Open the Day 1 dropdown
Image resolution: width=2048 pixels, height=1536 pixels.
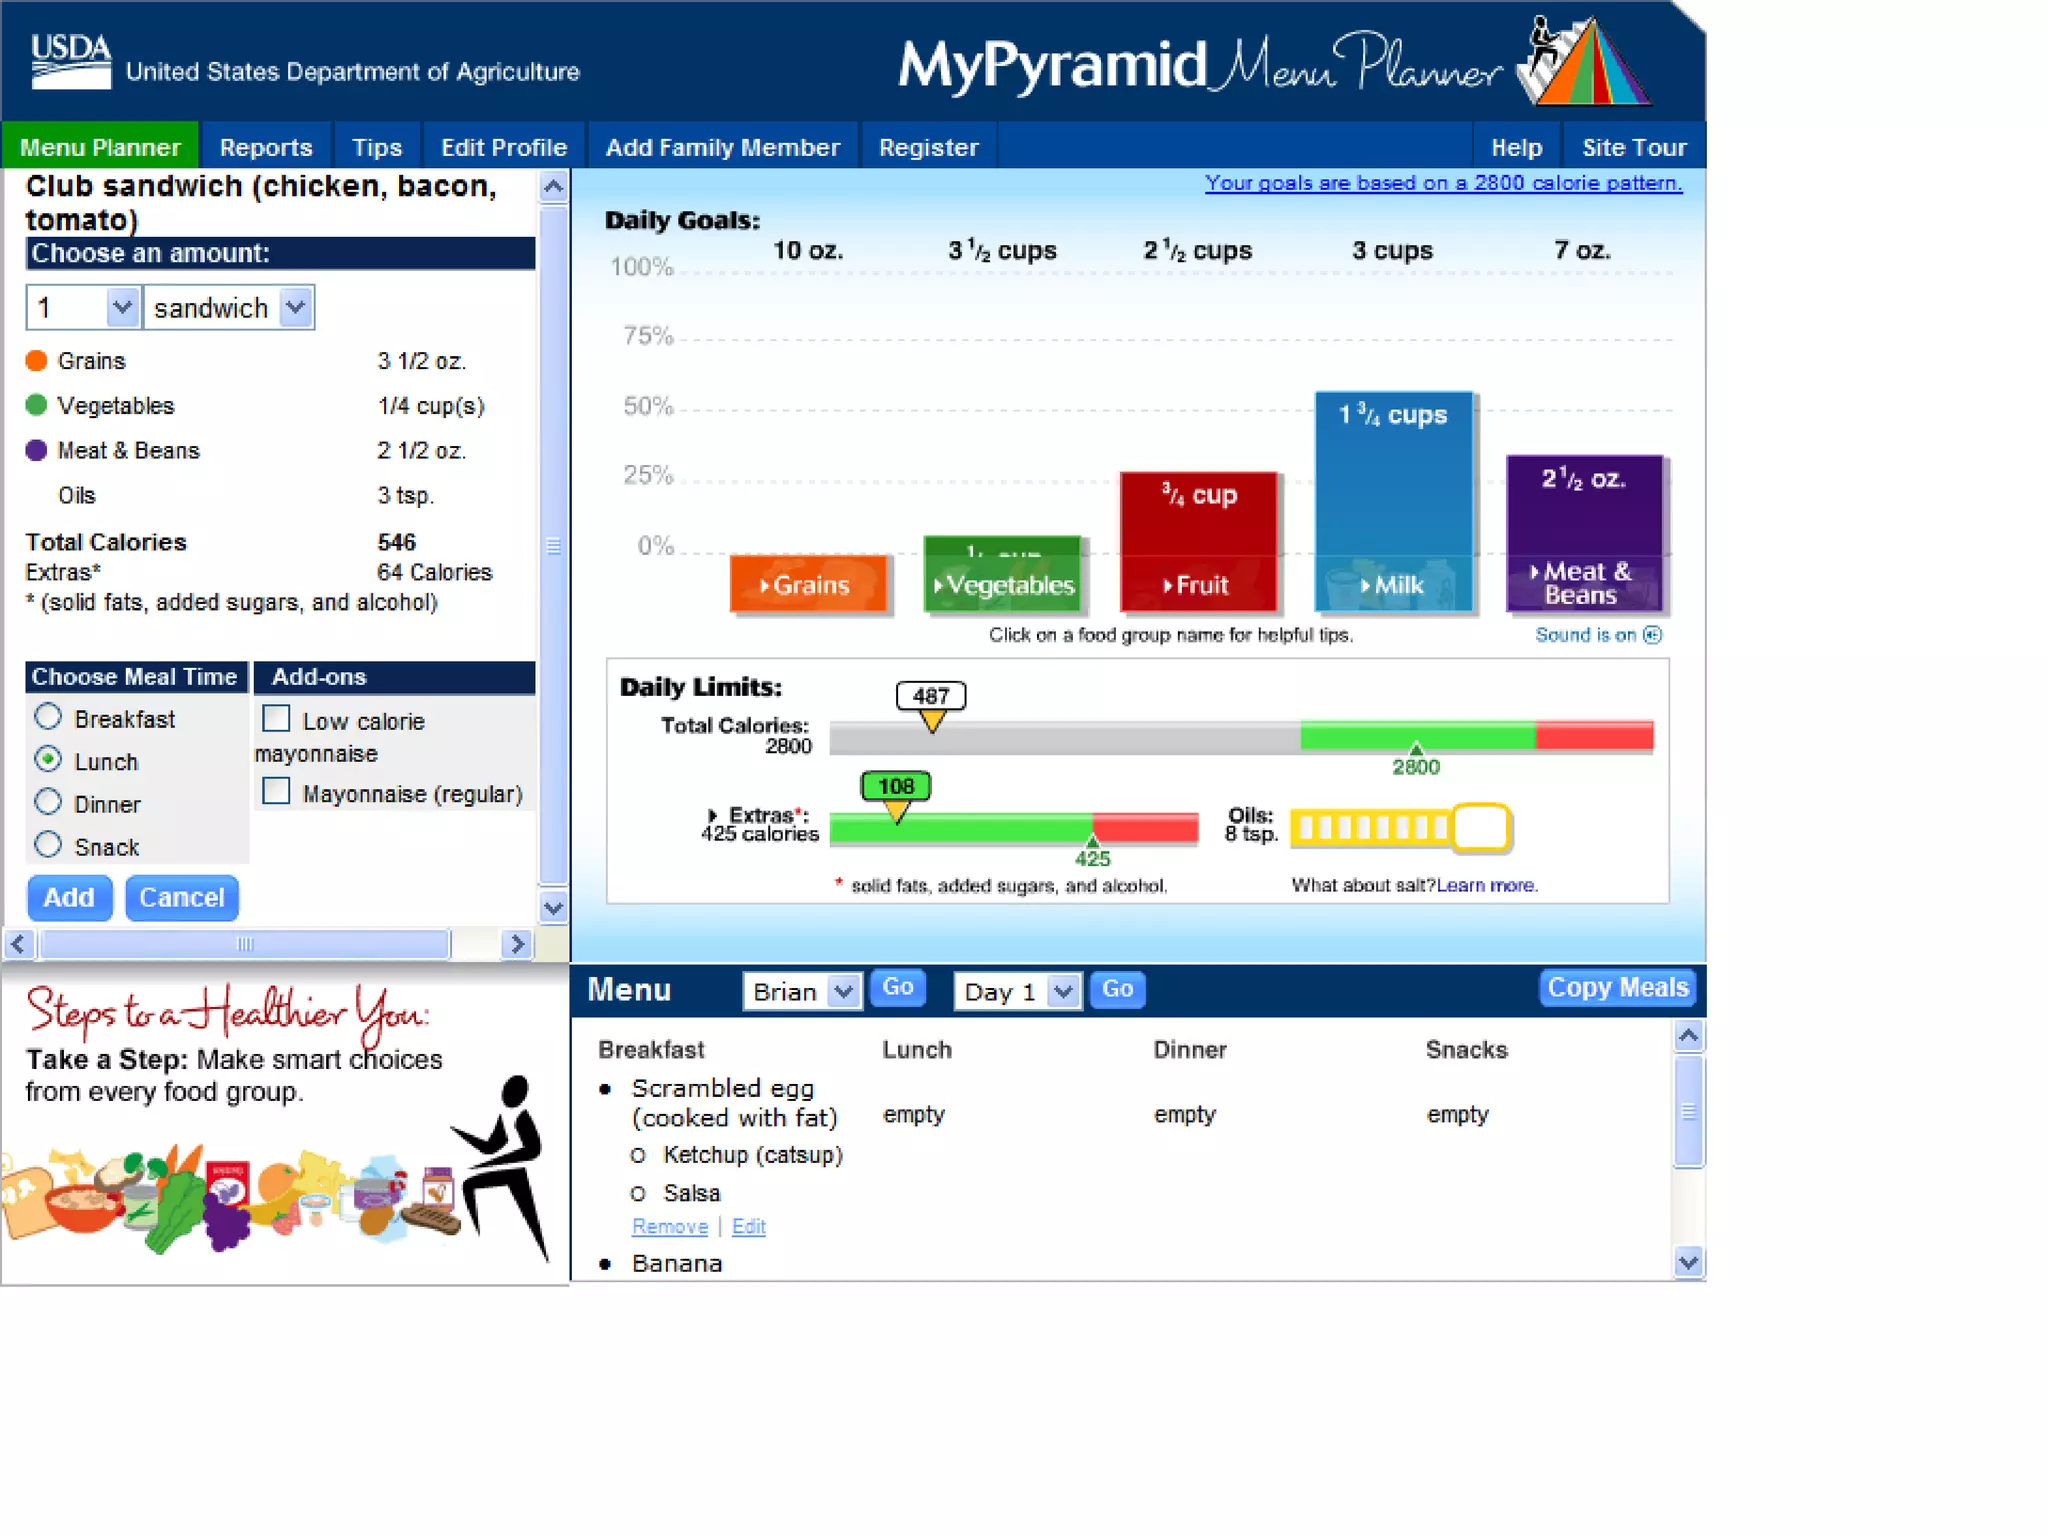click(x=1063, y=991)
